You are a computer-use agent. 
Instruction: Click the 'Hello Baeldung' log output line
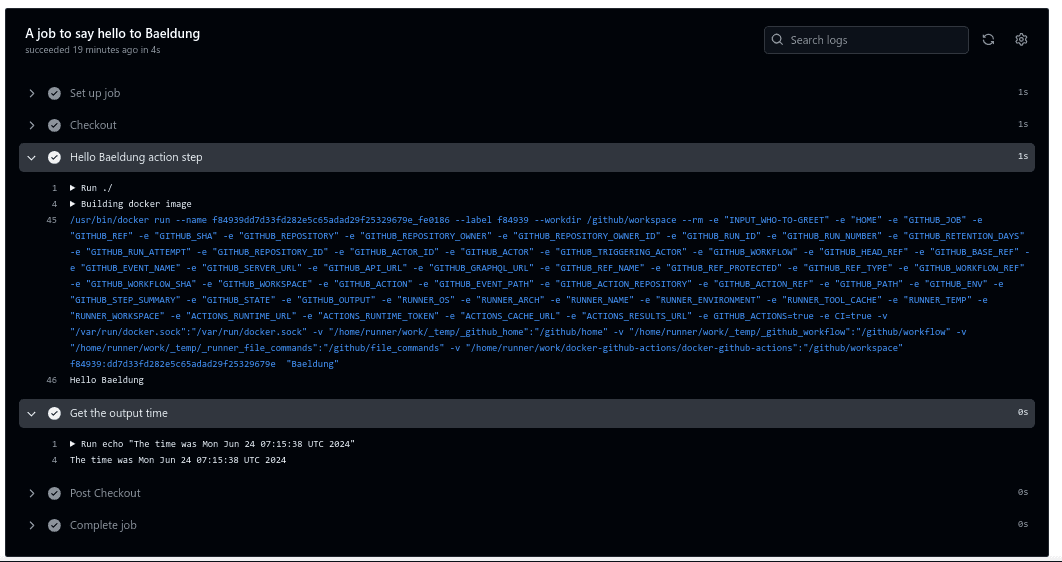click(106, 381)
